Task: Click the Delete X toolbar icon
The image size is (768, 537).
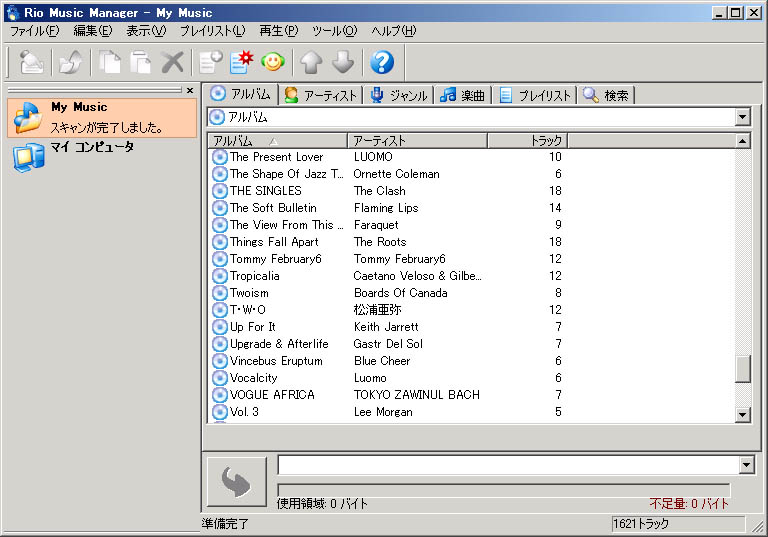Action: point(172,62)
